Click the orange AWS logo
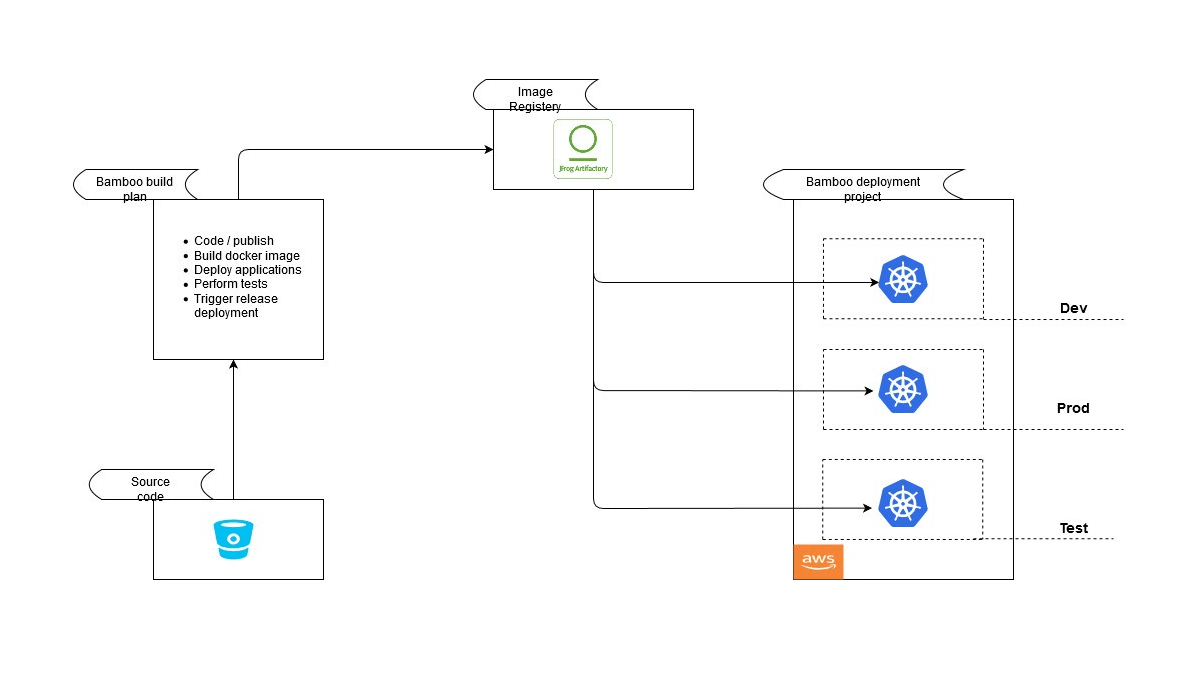This screenshot has width=1200, height=675. 818,562
